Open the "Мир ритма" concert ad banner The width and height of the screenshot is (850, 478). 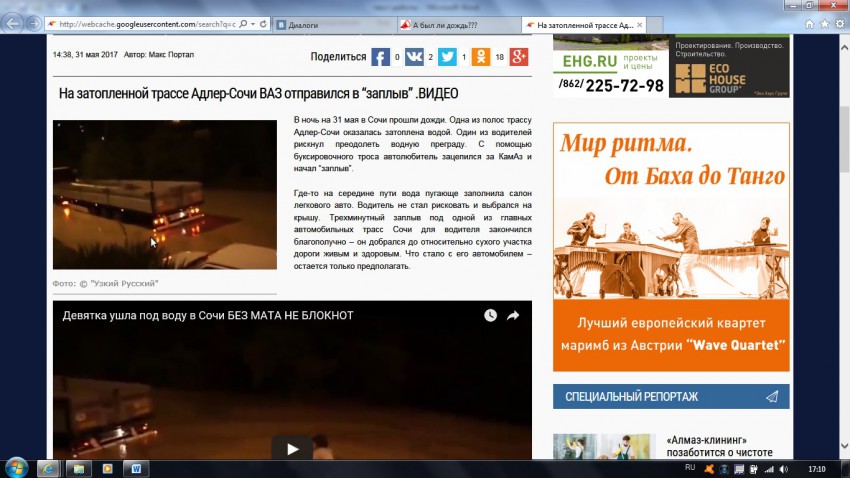[671, 247]
